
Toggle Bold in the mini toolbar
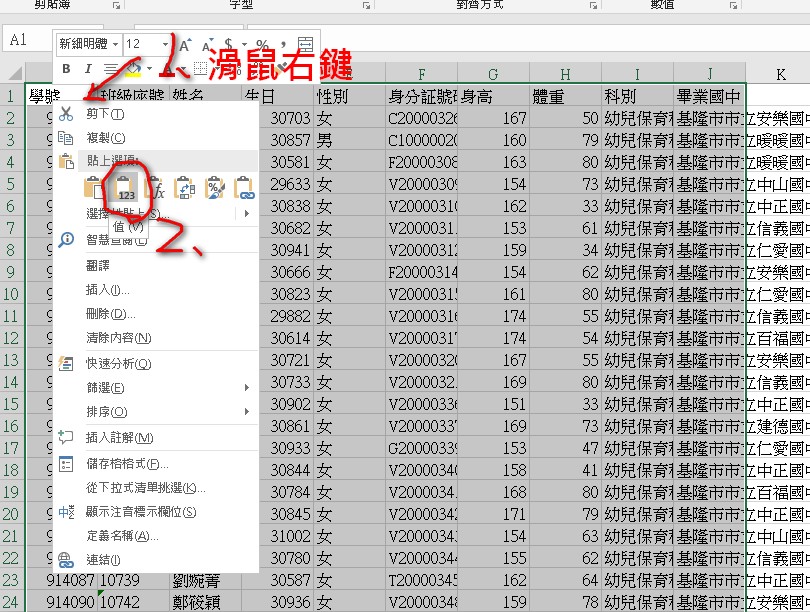(x=67, y=69)
